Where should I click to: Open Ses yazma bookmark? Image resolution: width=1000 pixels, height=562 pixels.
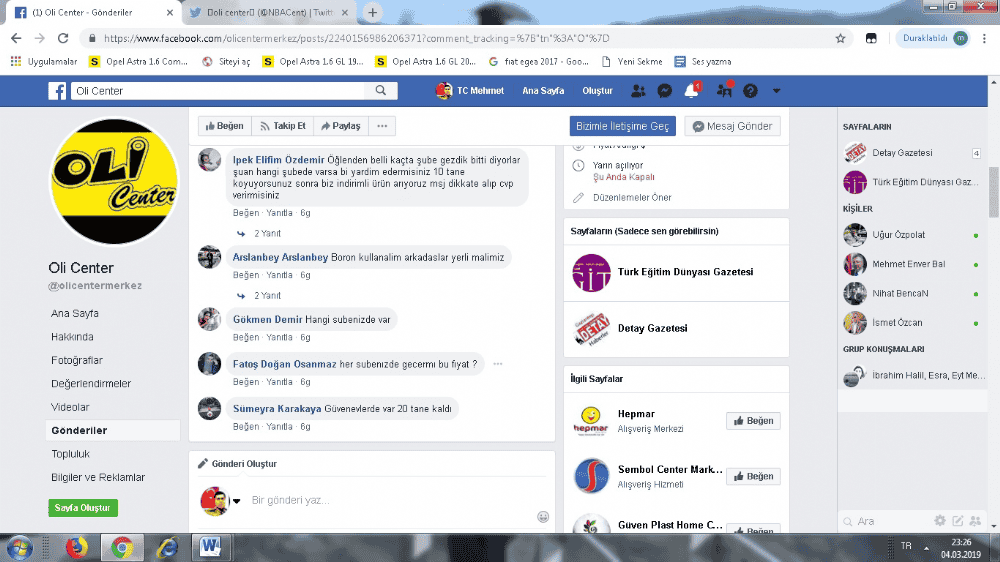pos(703,62)
